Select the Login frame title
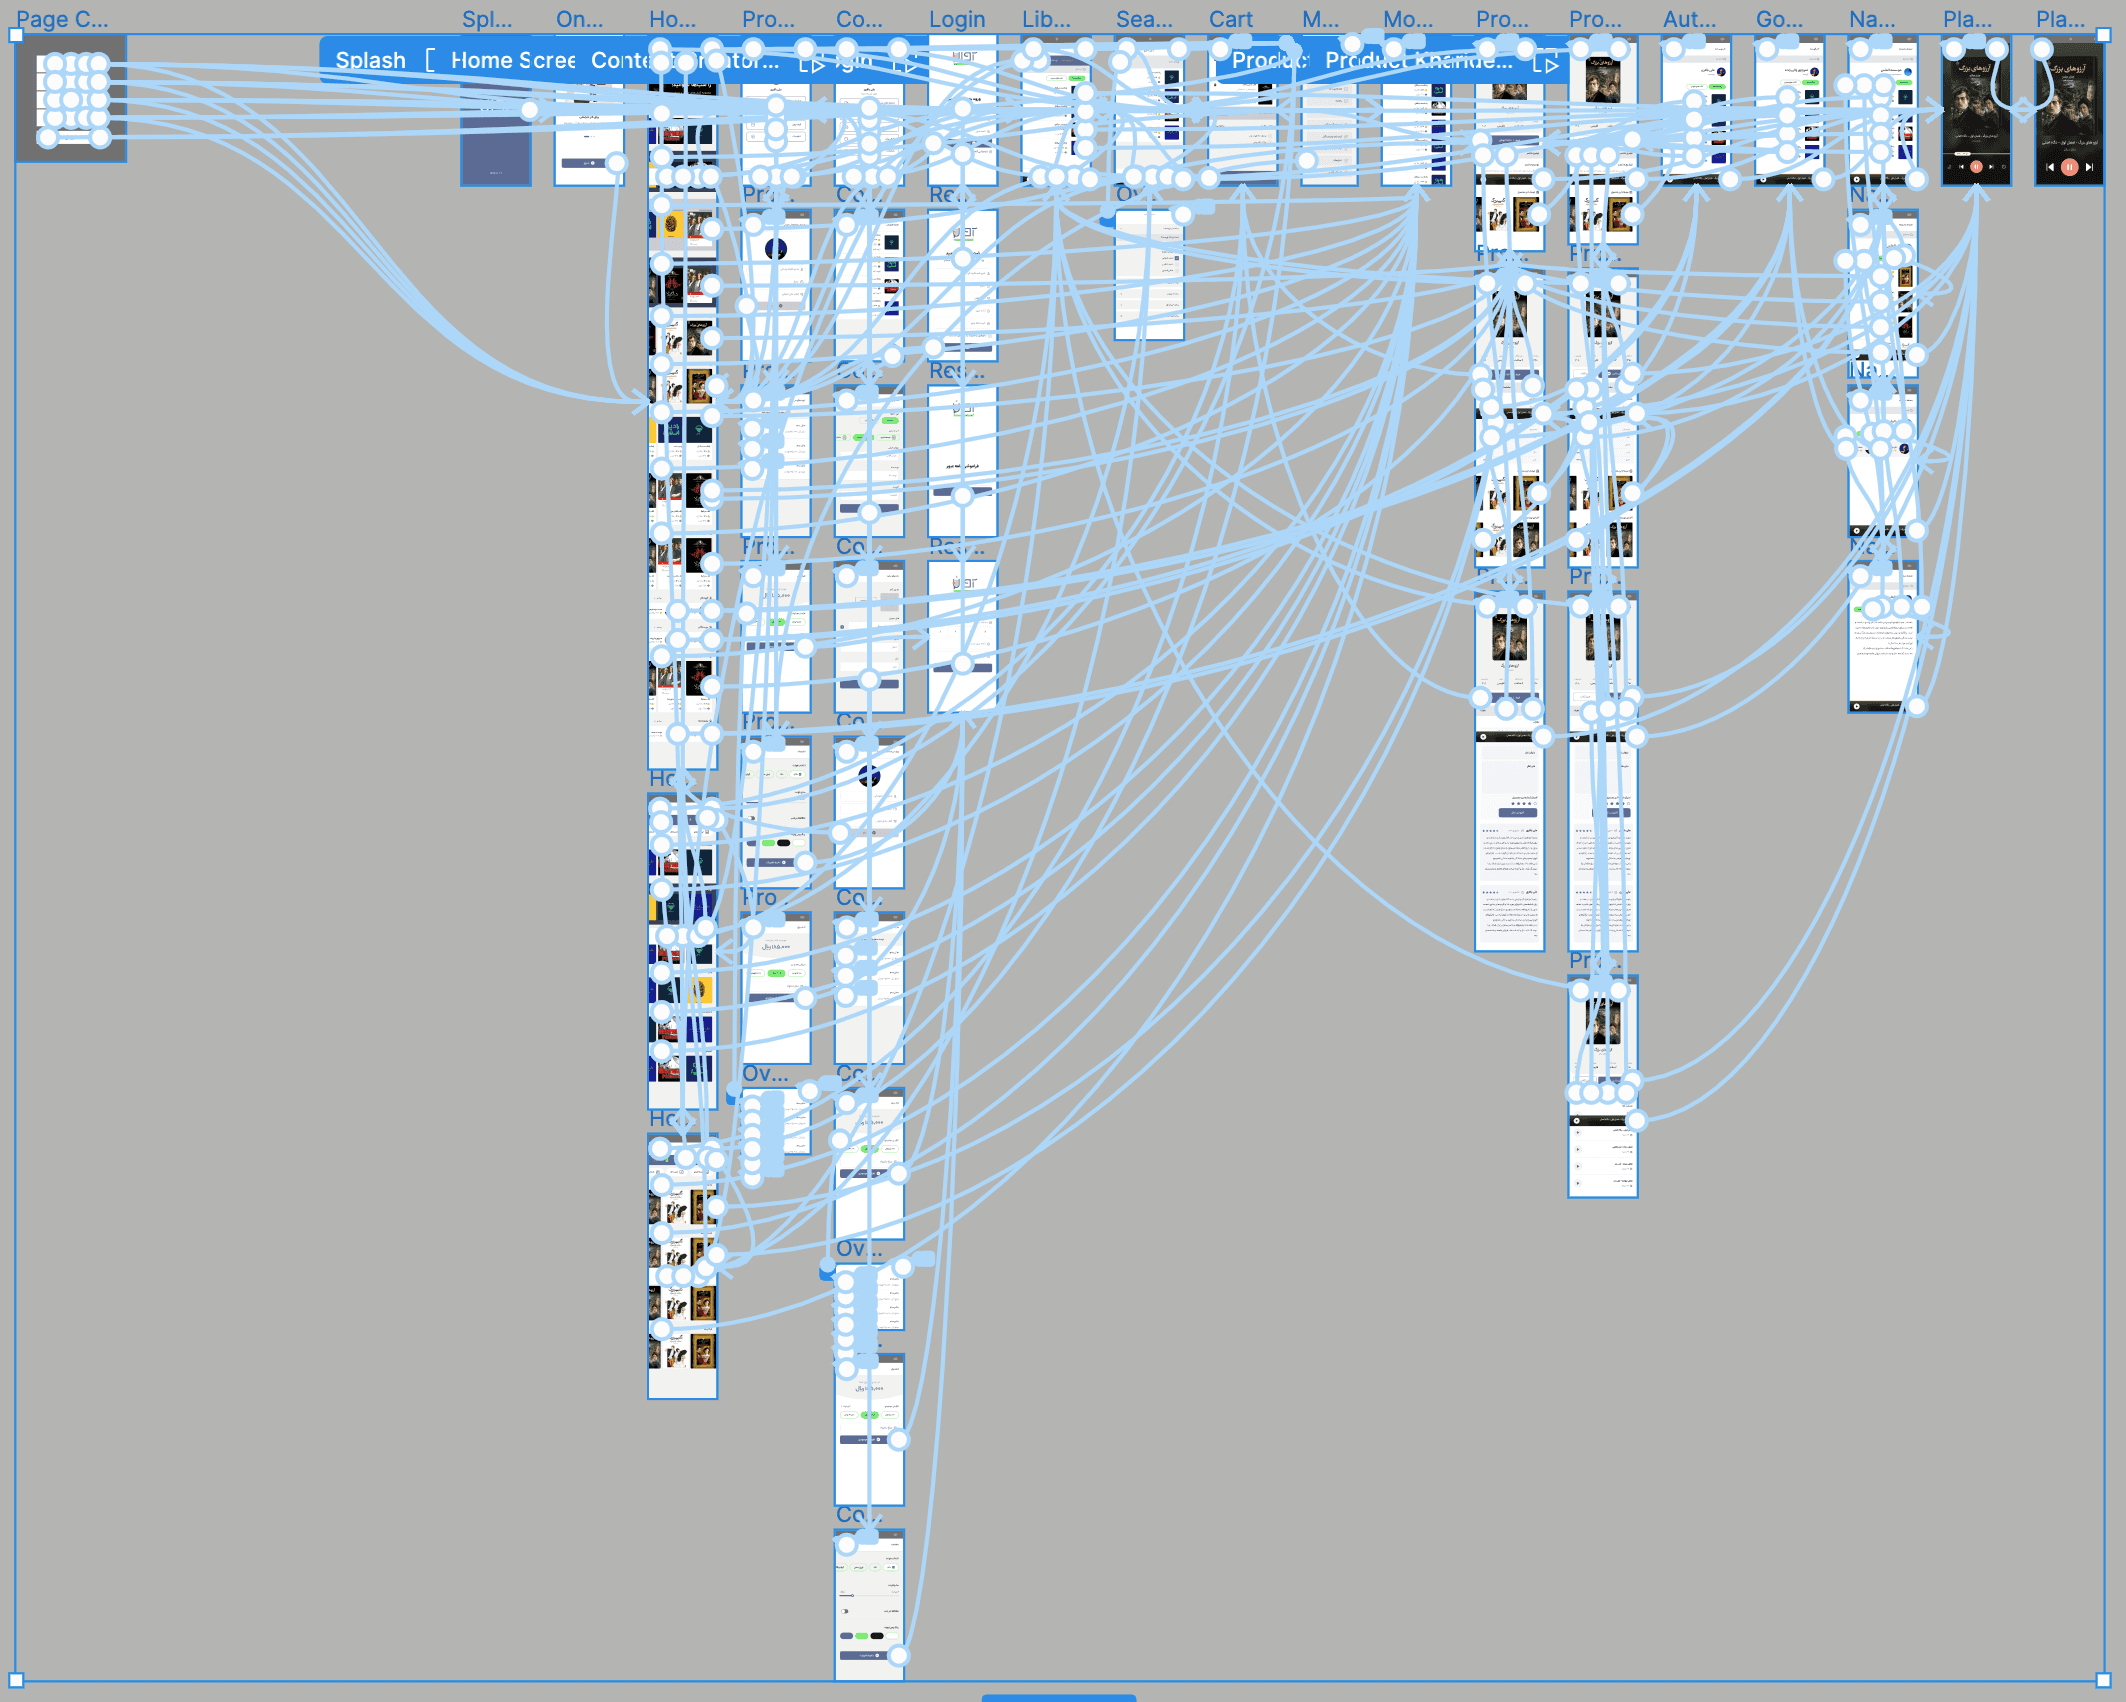This screenshot has width=2126, height=1702. coord(957,19)
